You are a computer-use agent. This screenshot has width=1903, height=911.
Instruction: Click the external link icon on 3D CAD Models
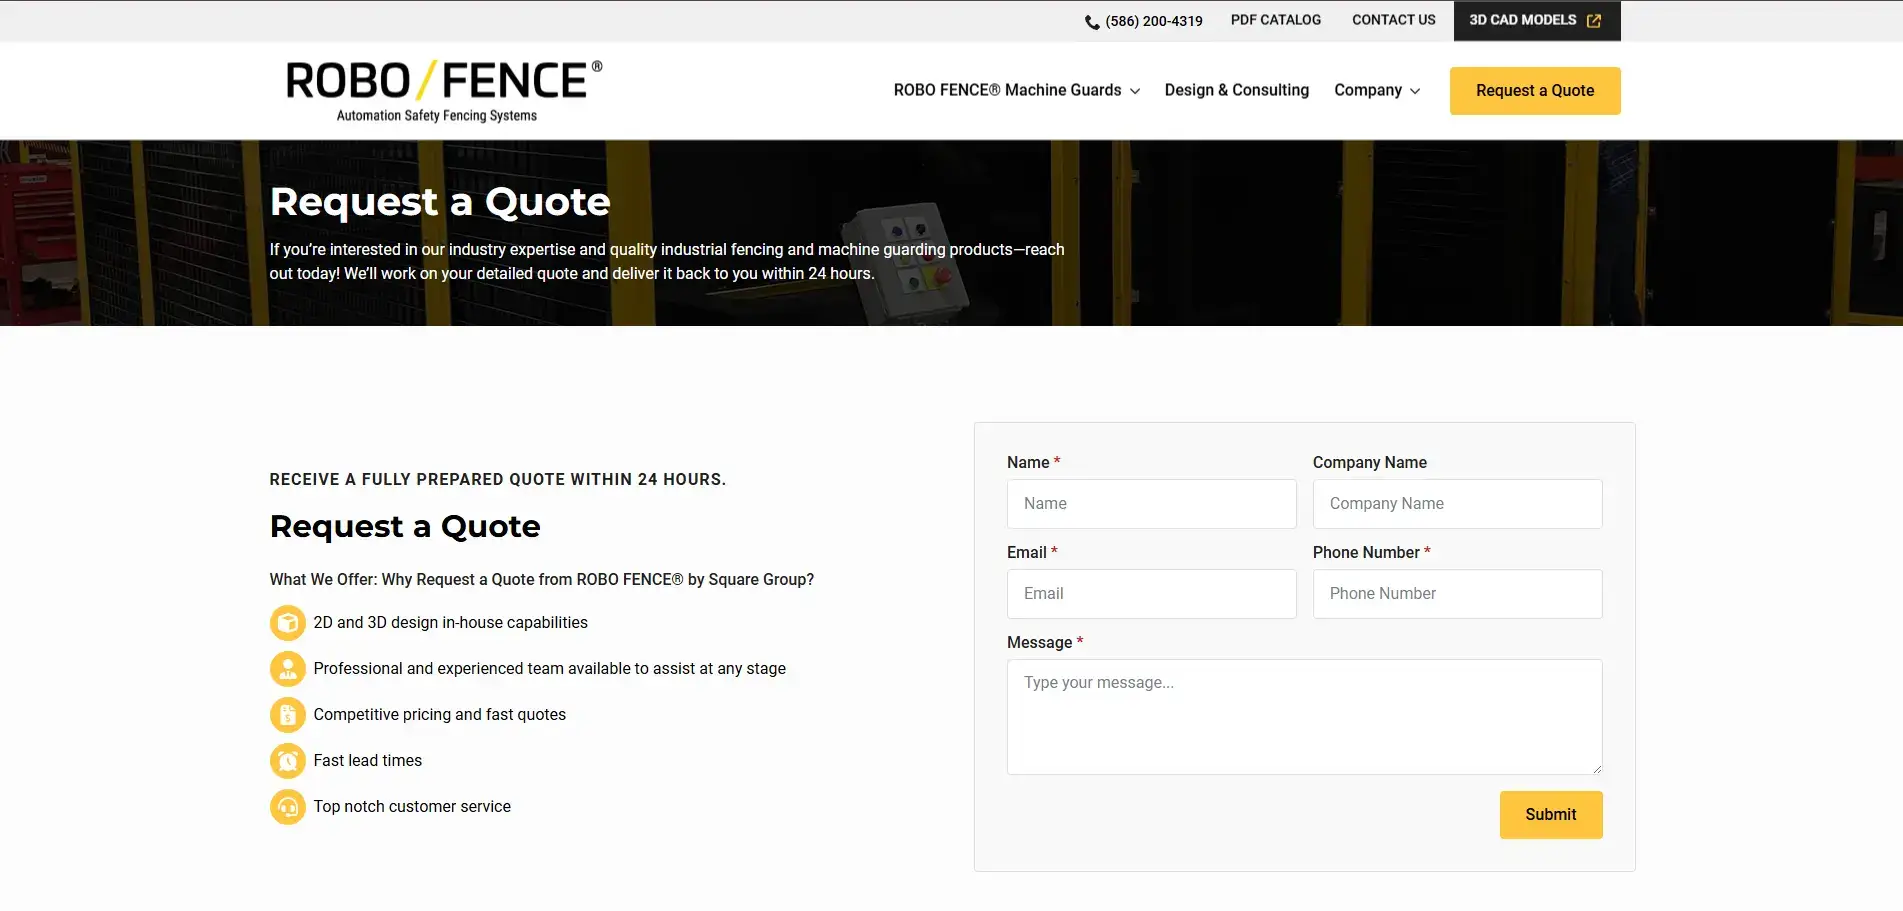click(x=1594, y=21)
